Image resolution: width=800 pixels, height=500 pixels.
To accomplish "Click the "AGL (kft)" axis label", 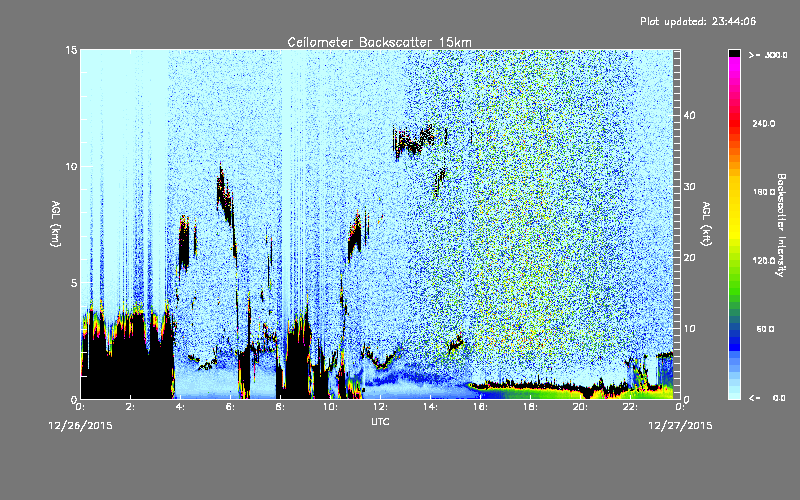I will [706, 224].
